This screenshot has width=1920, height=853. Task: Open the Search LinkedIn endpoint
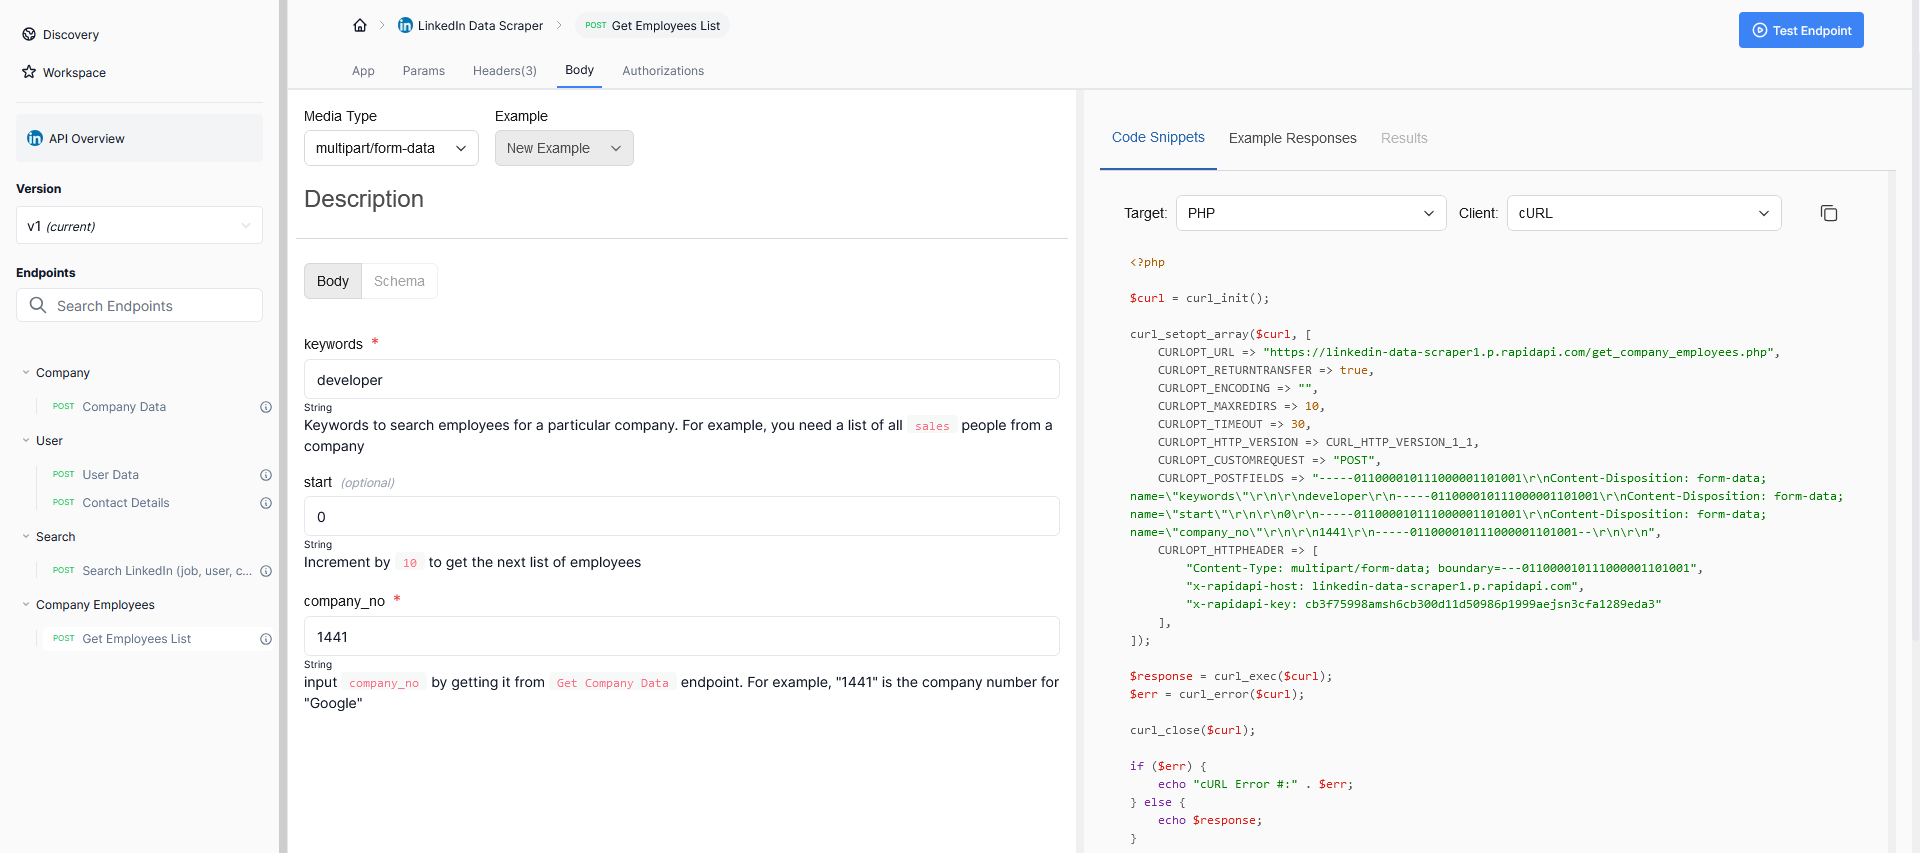pos(167,571)
